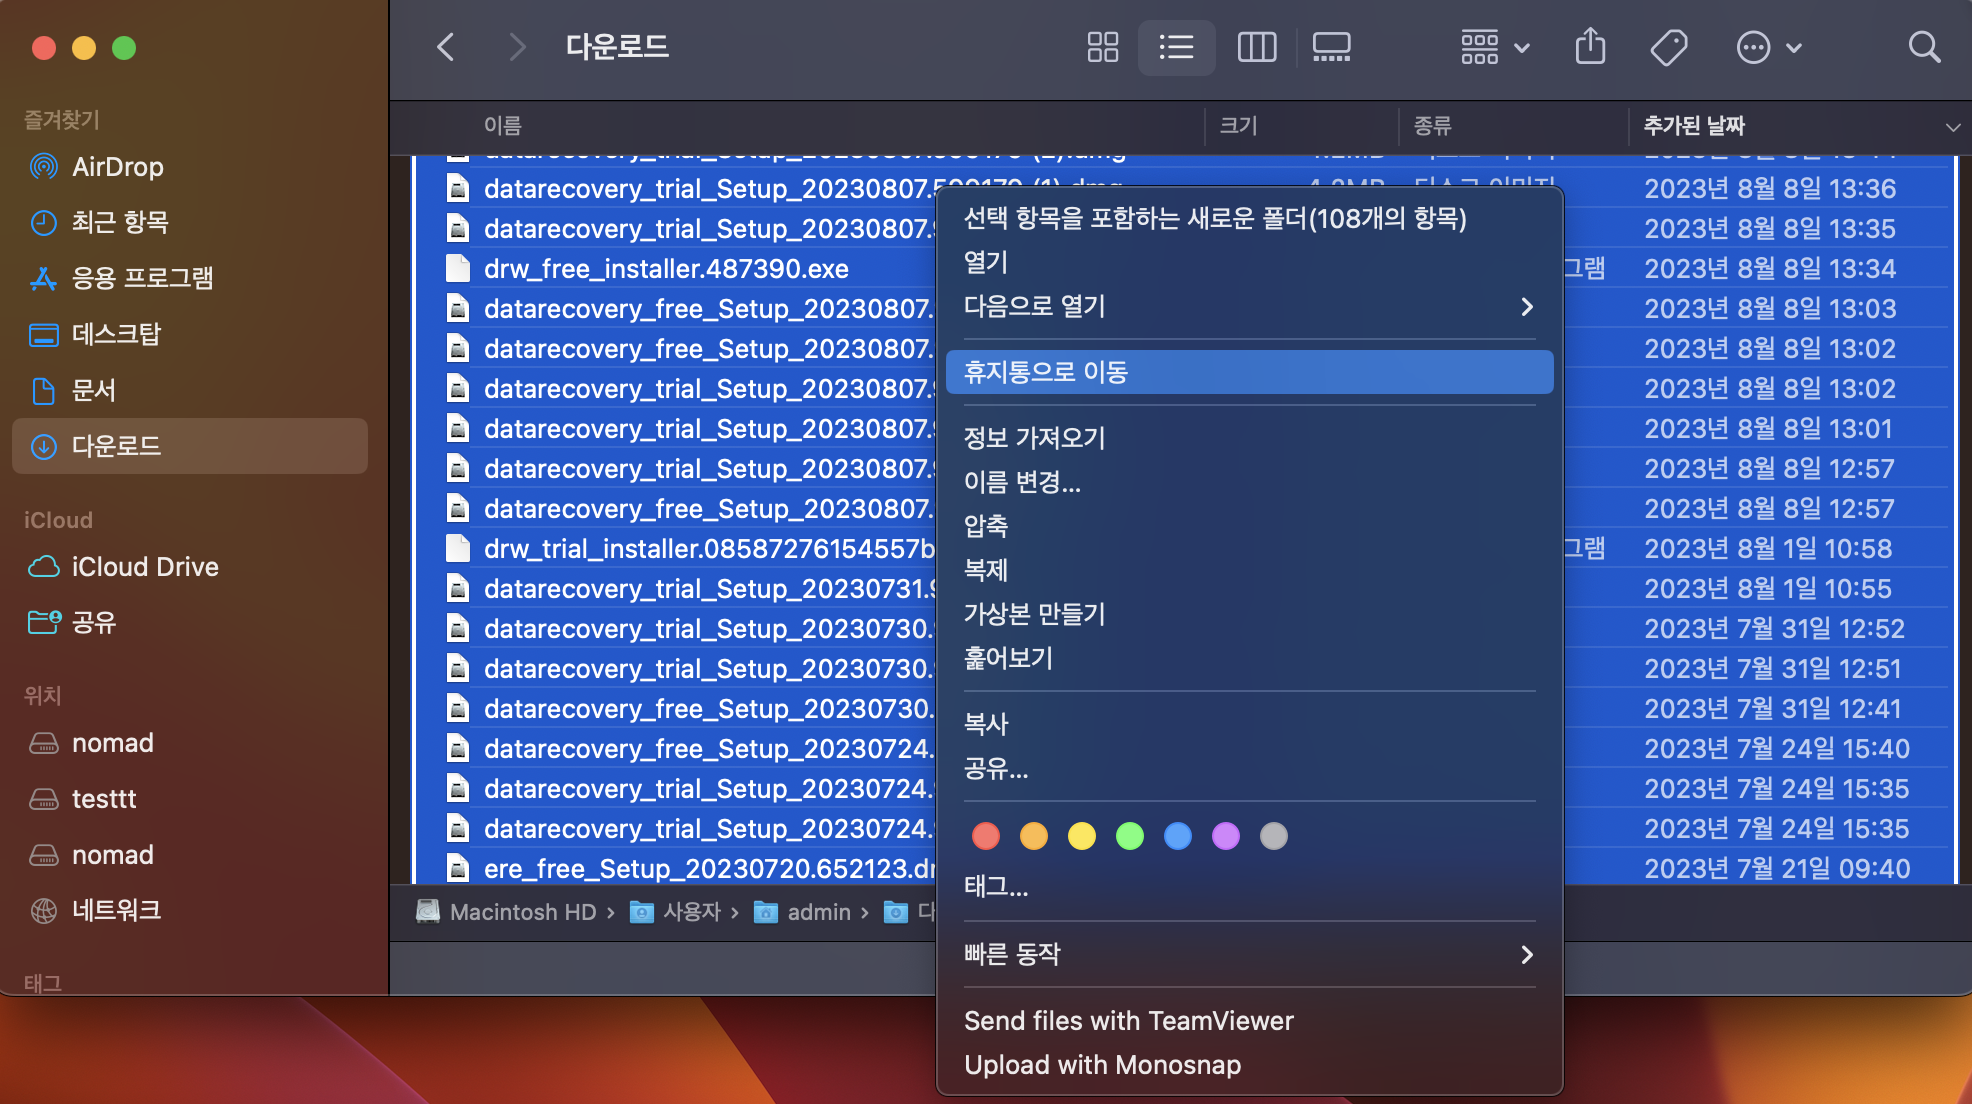Apply the purple tag color
The height and width of the screenshot is (1104, 1972).
point(1225,836)
